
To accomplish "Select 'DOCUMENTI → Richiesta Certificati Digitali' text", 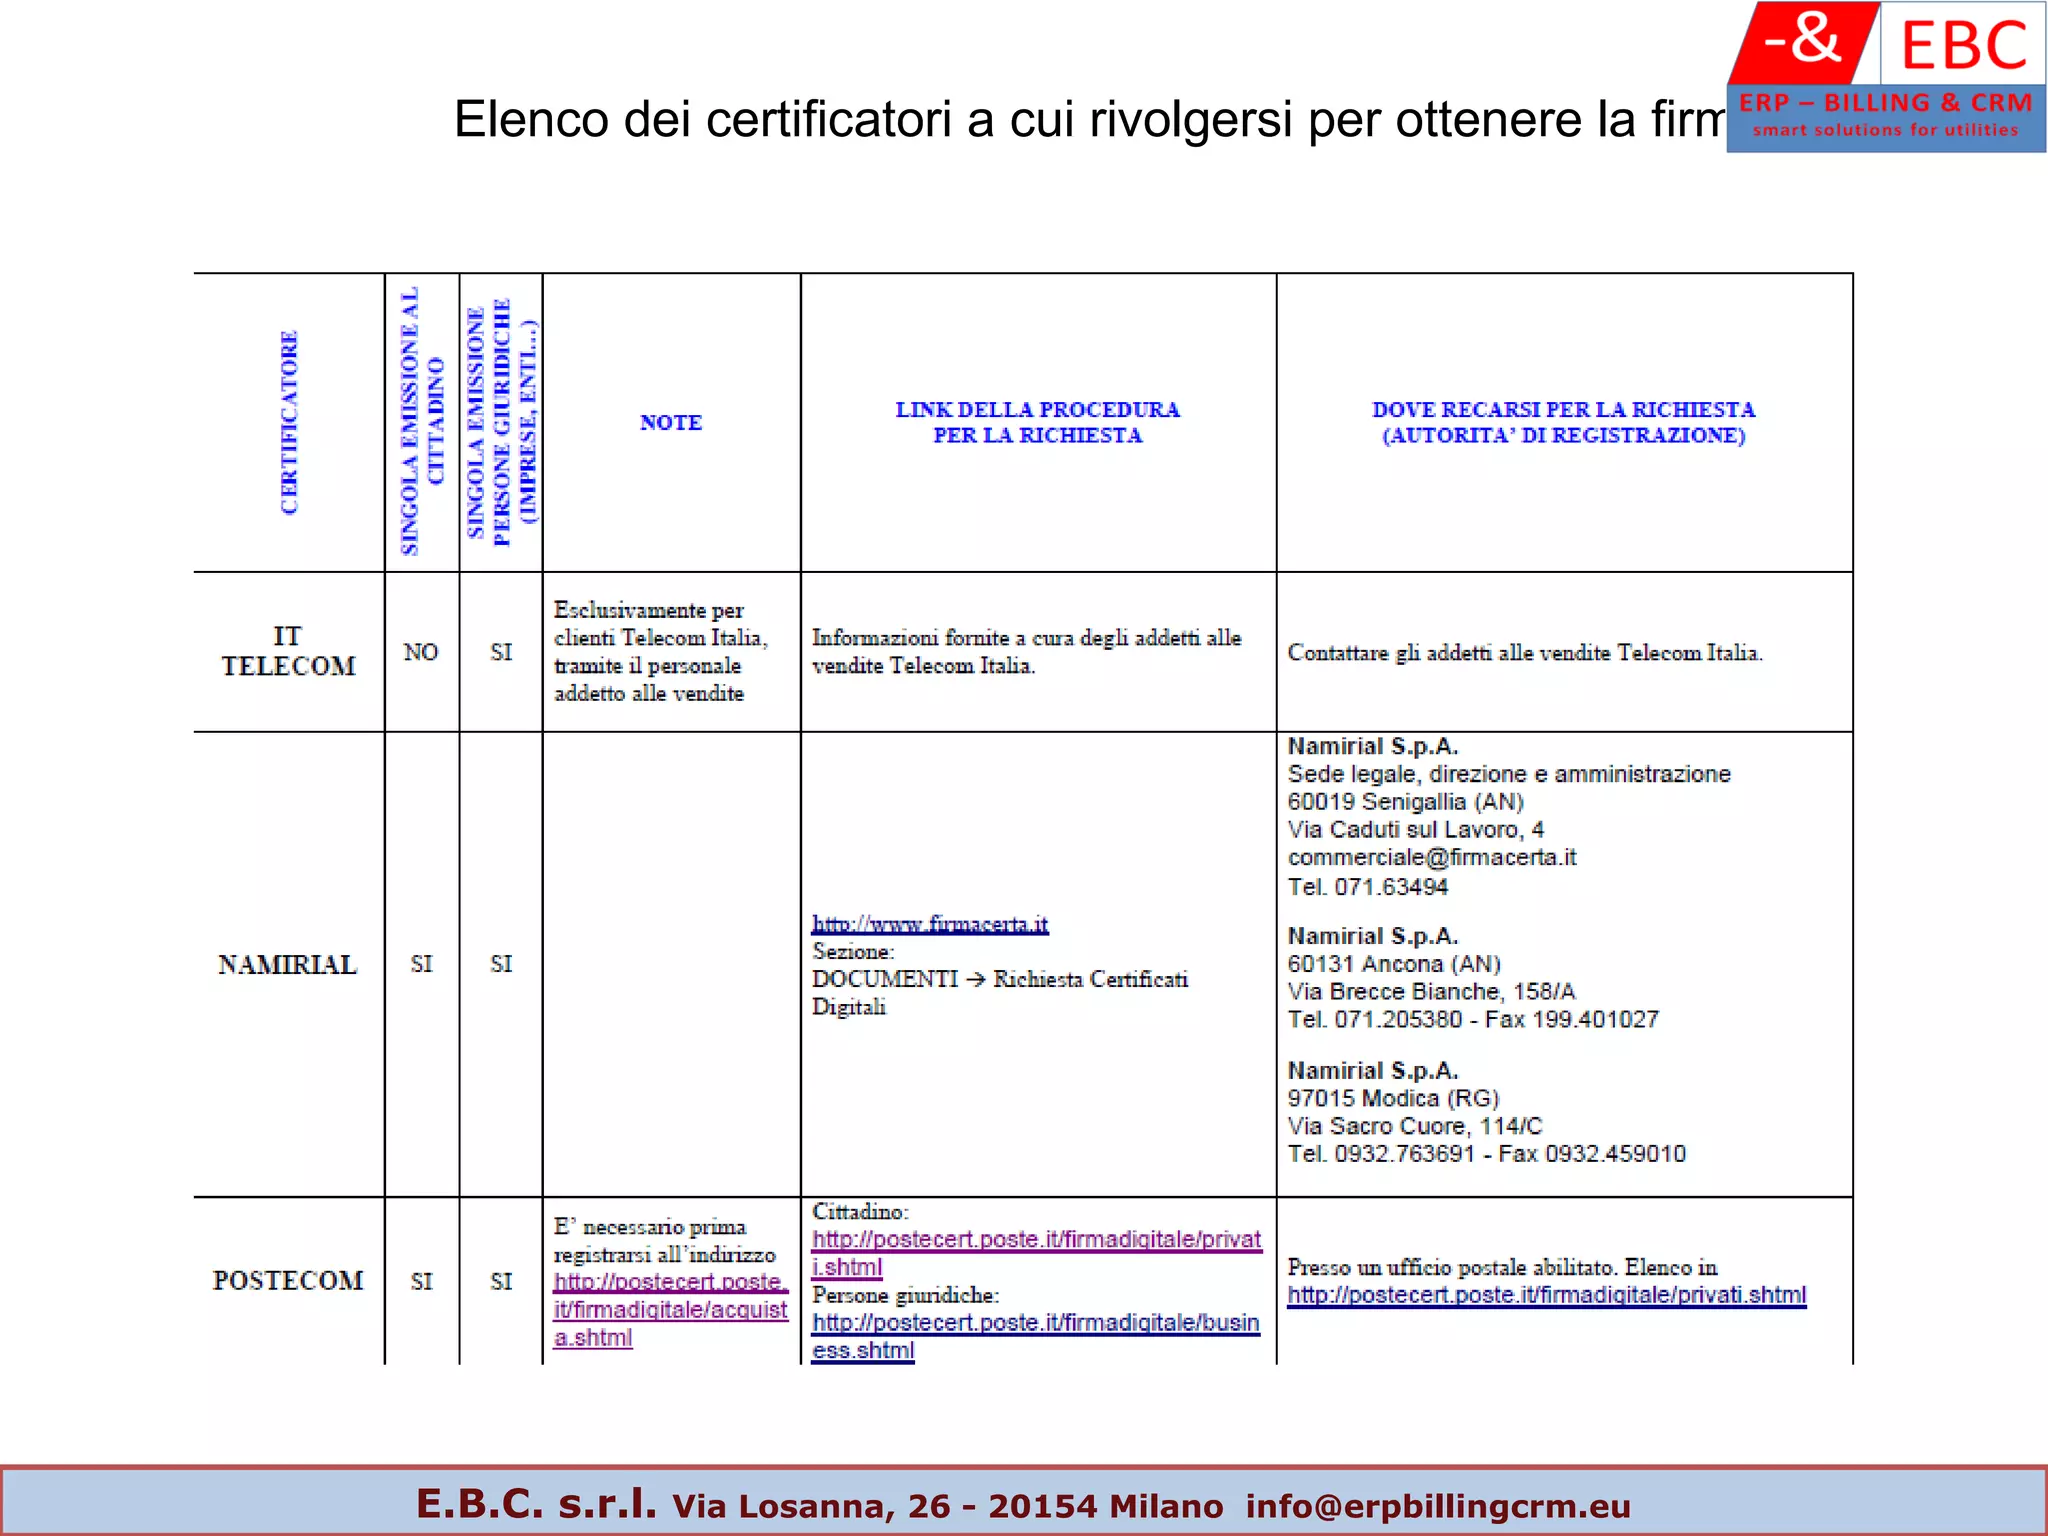I will [x=1000, y=993].
